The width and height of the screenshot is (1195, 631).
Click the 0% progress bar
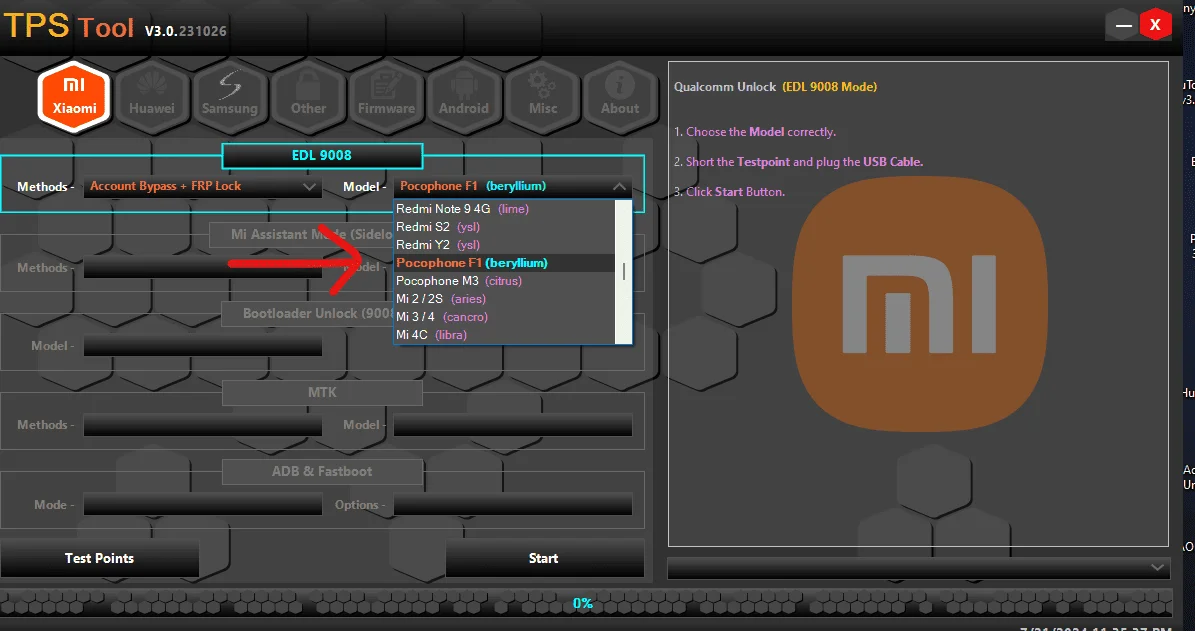pyautogui.click(x=585, y=603)
